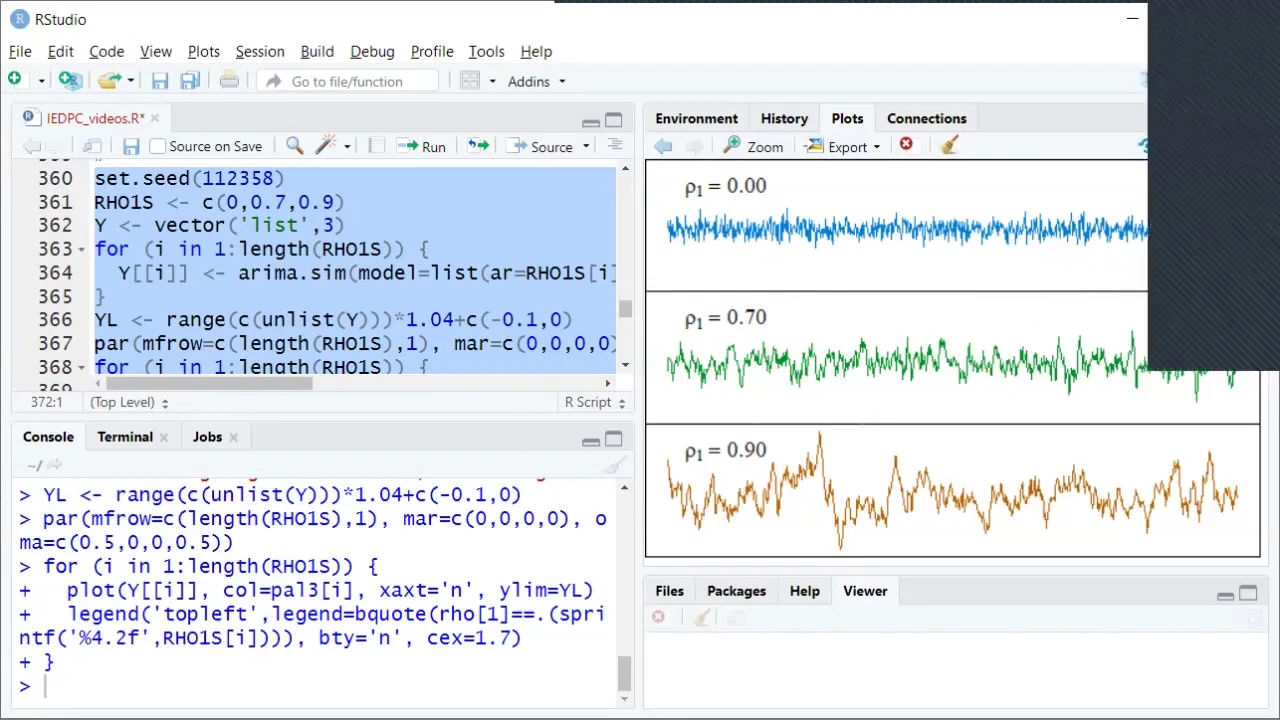Click the workspace panes grid icon
Viewport: 1280px width, 720px height.
pyautogui.click(x=470, y=81)
